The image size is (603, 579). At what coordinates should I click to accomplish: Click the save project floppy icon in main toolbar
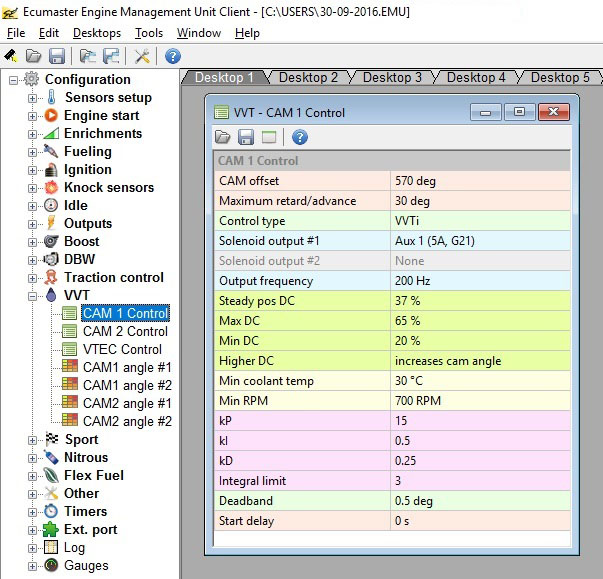(57, 56)
